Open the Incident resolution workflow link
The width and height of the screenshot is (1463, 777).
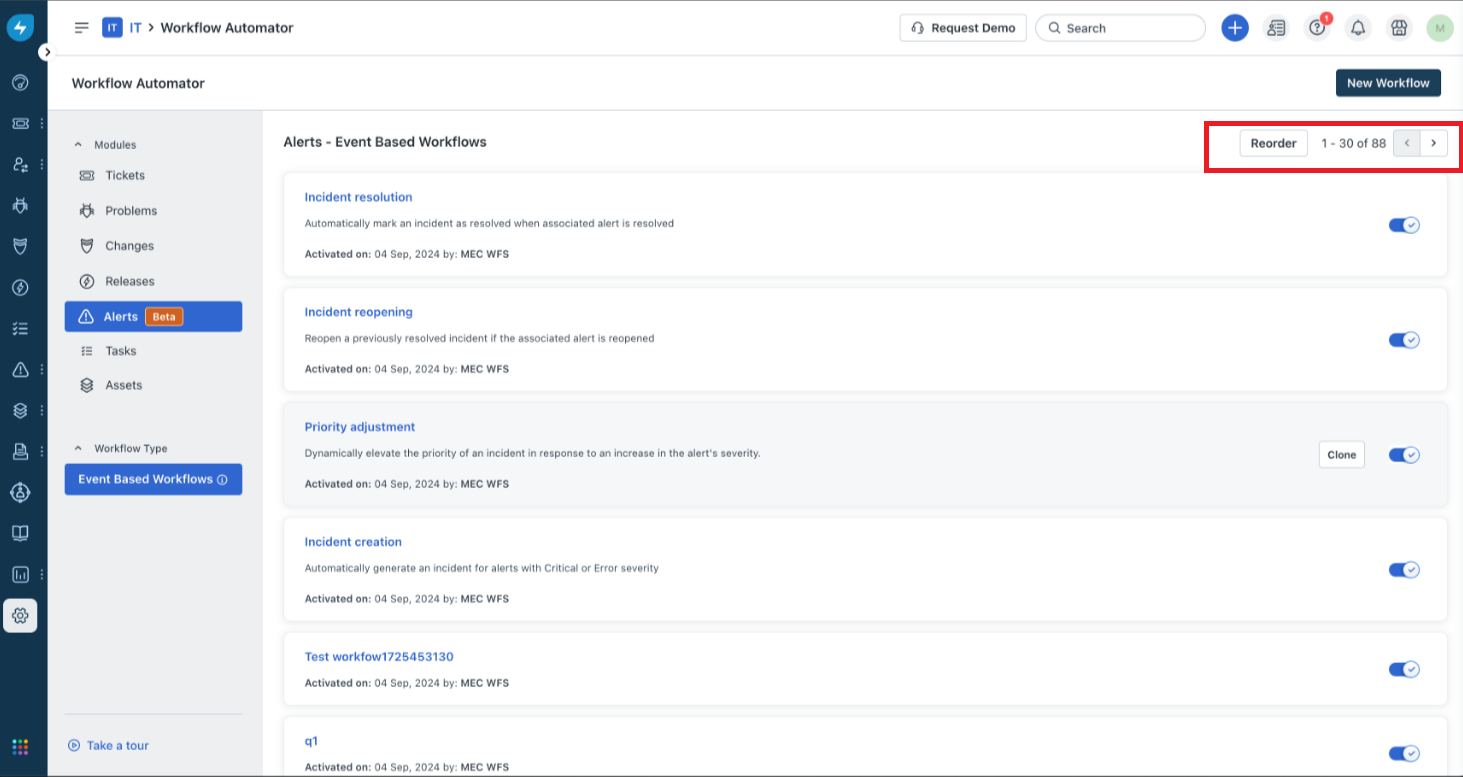click(x=358, y=198)
